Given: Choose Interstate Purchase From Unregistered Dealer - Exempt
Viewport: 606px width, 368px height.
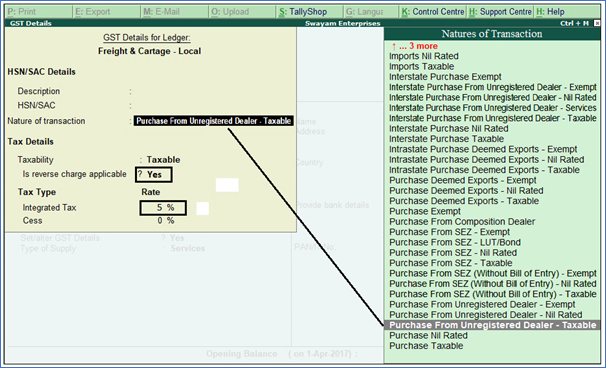Looking at the screenshot, I should pos(493,87).
